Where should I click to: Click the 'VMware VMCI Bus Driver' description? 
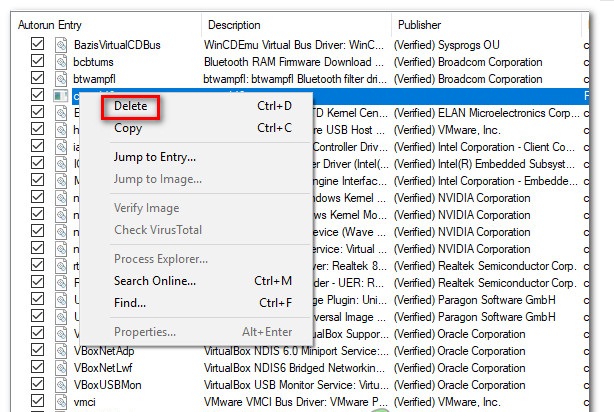[x=296, y=402]
